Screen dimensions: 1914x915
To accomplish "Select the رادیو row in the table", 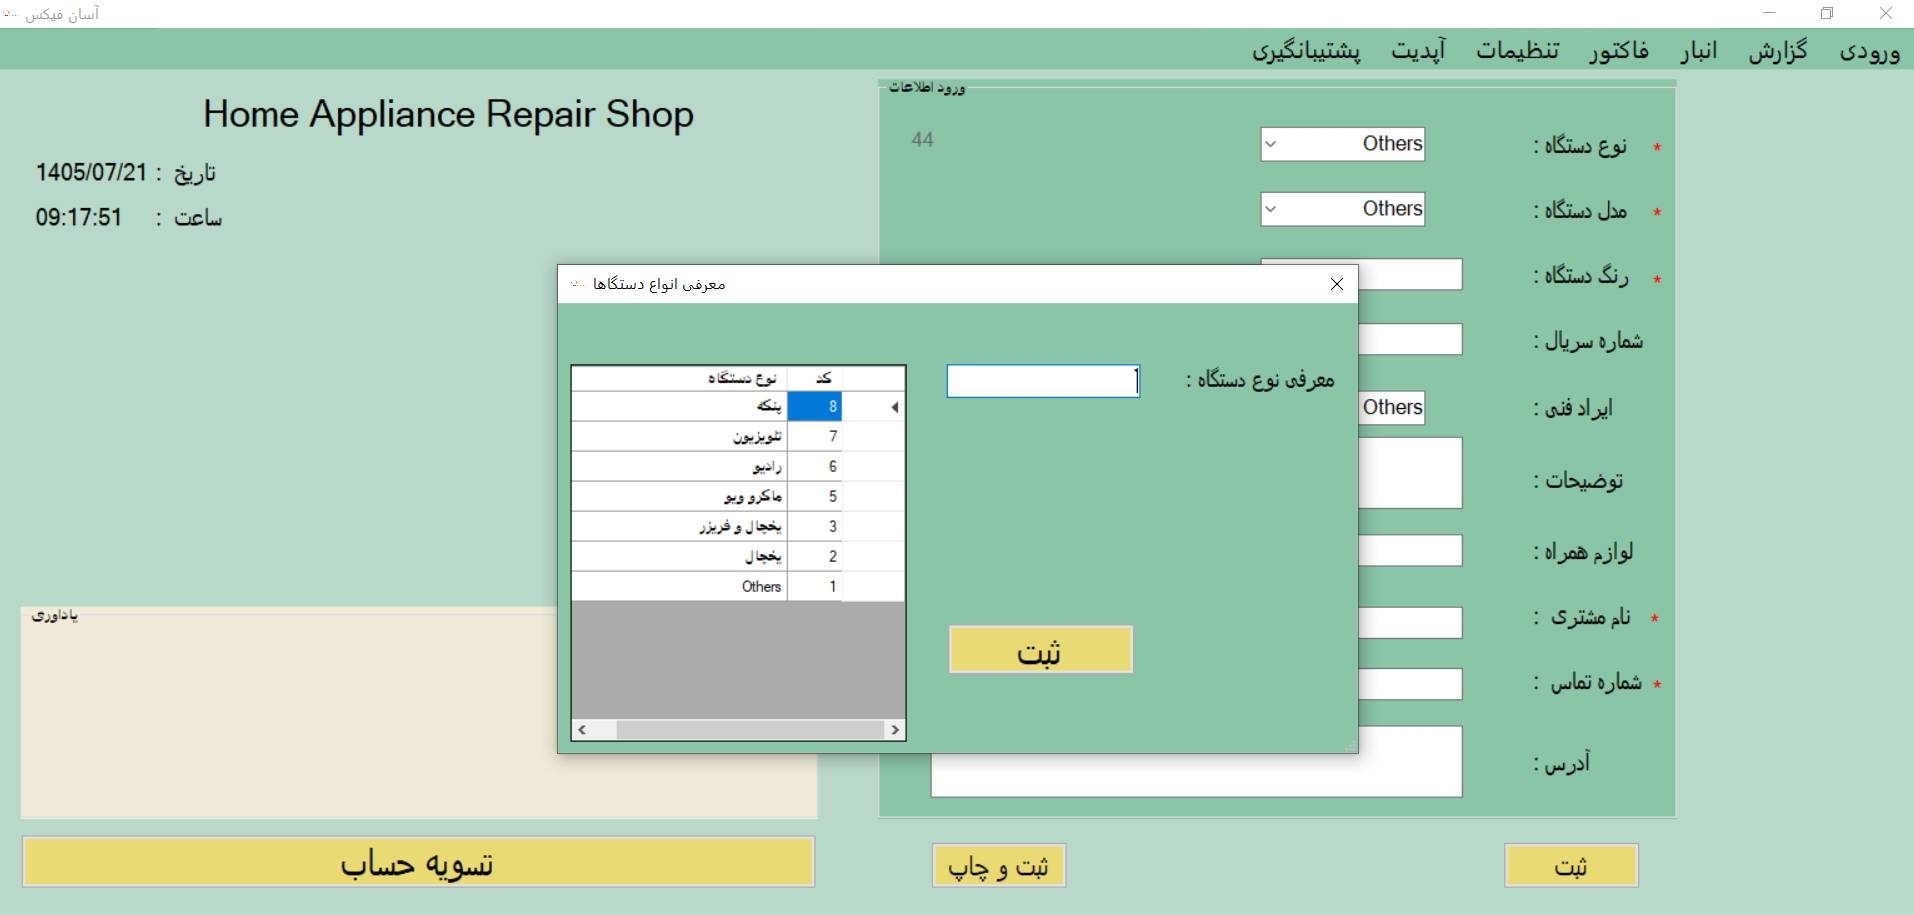I will click(x=738, y=466).
